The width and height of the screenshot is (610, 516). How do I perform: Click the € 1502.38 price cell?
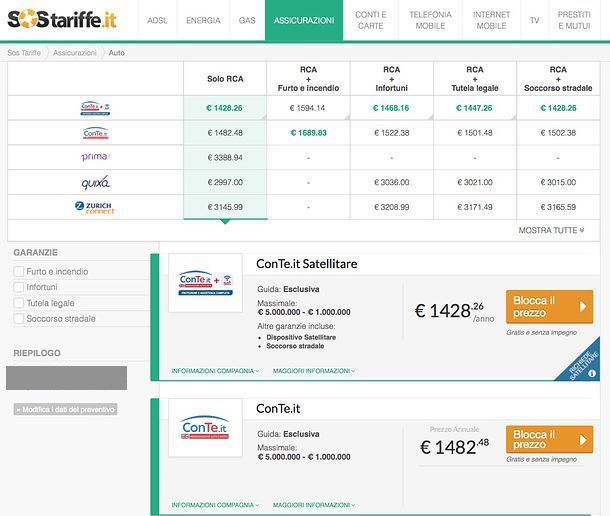pyautogui.click(x=558, y=133)
